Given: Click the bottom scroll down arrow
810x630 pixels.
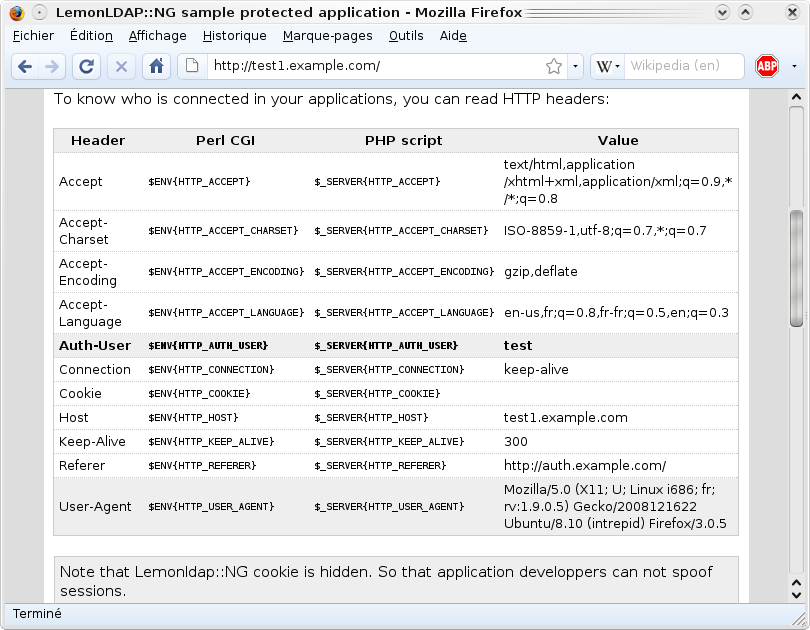Looking at the screenshot, I should coord(797,595).
